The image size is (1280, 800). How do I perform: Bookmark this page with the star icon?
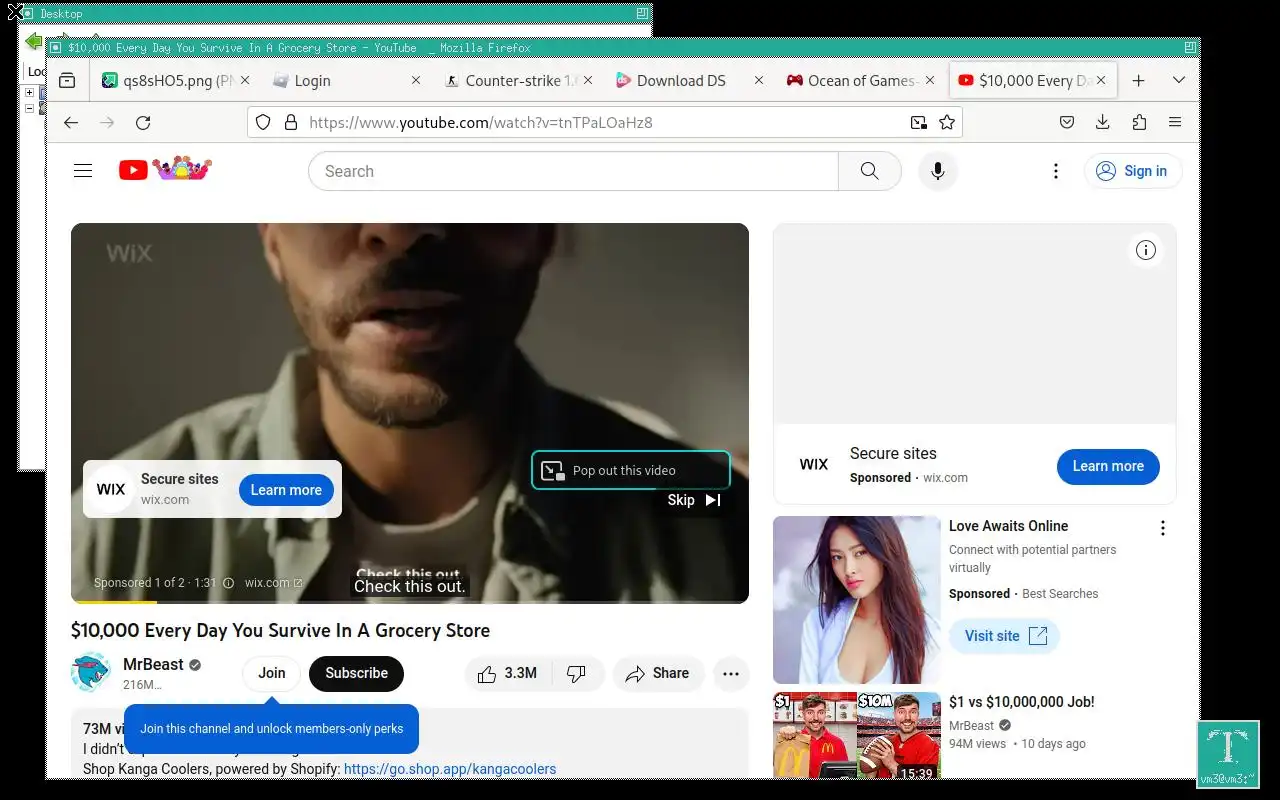click(x=947, y=122)
